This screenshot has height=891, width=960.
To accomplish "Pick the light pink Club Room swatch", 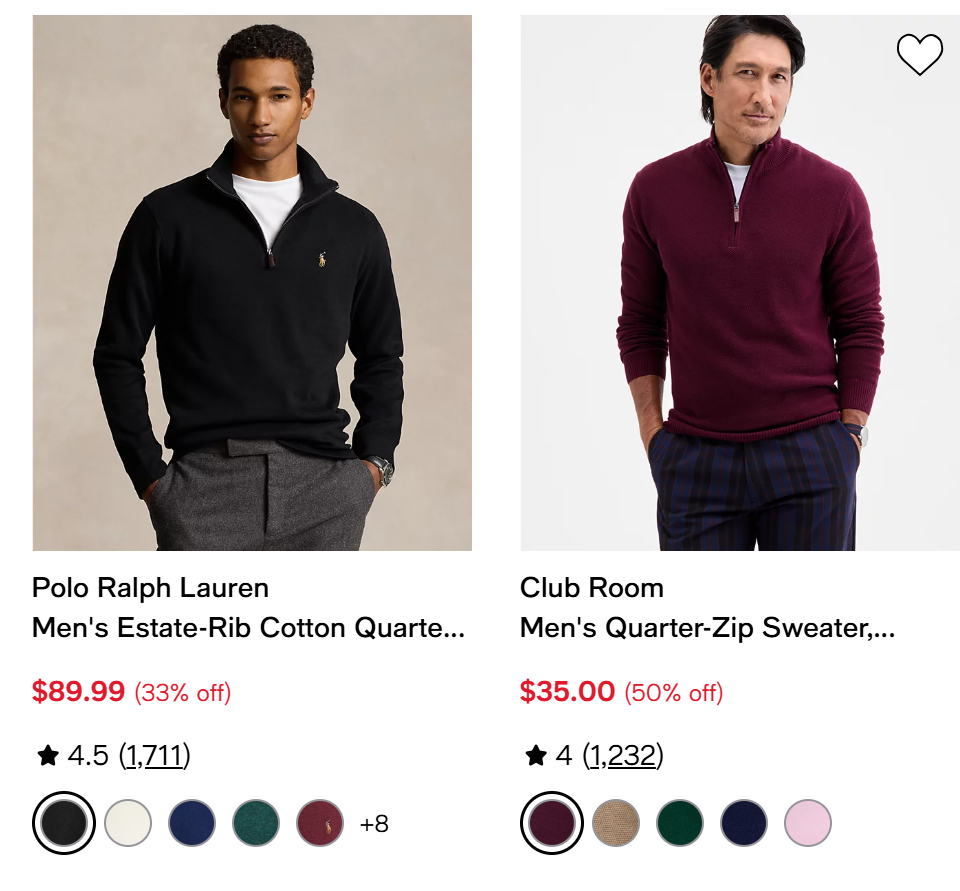I will click(x=808, y=823).
